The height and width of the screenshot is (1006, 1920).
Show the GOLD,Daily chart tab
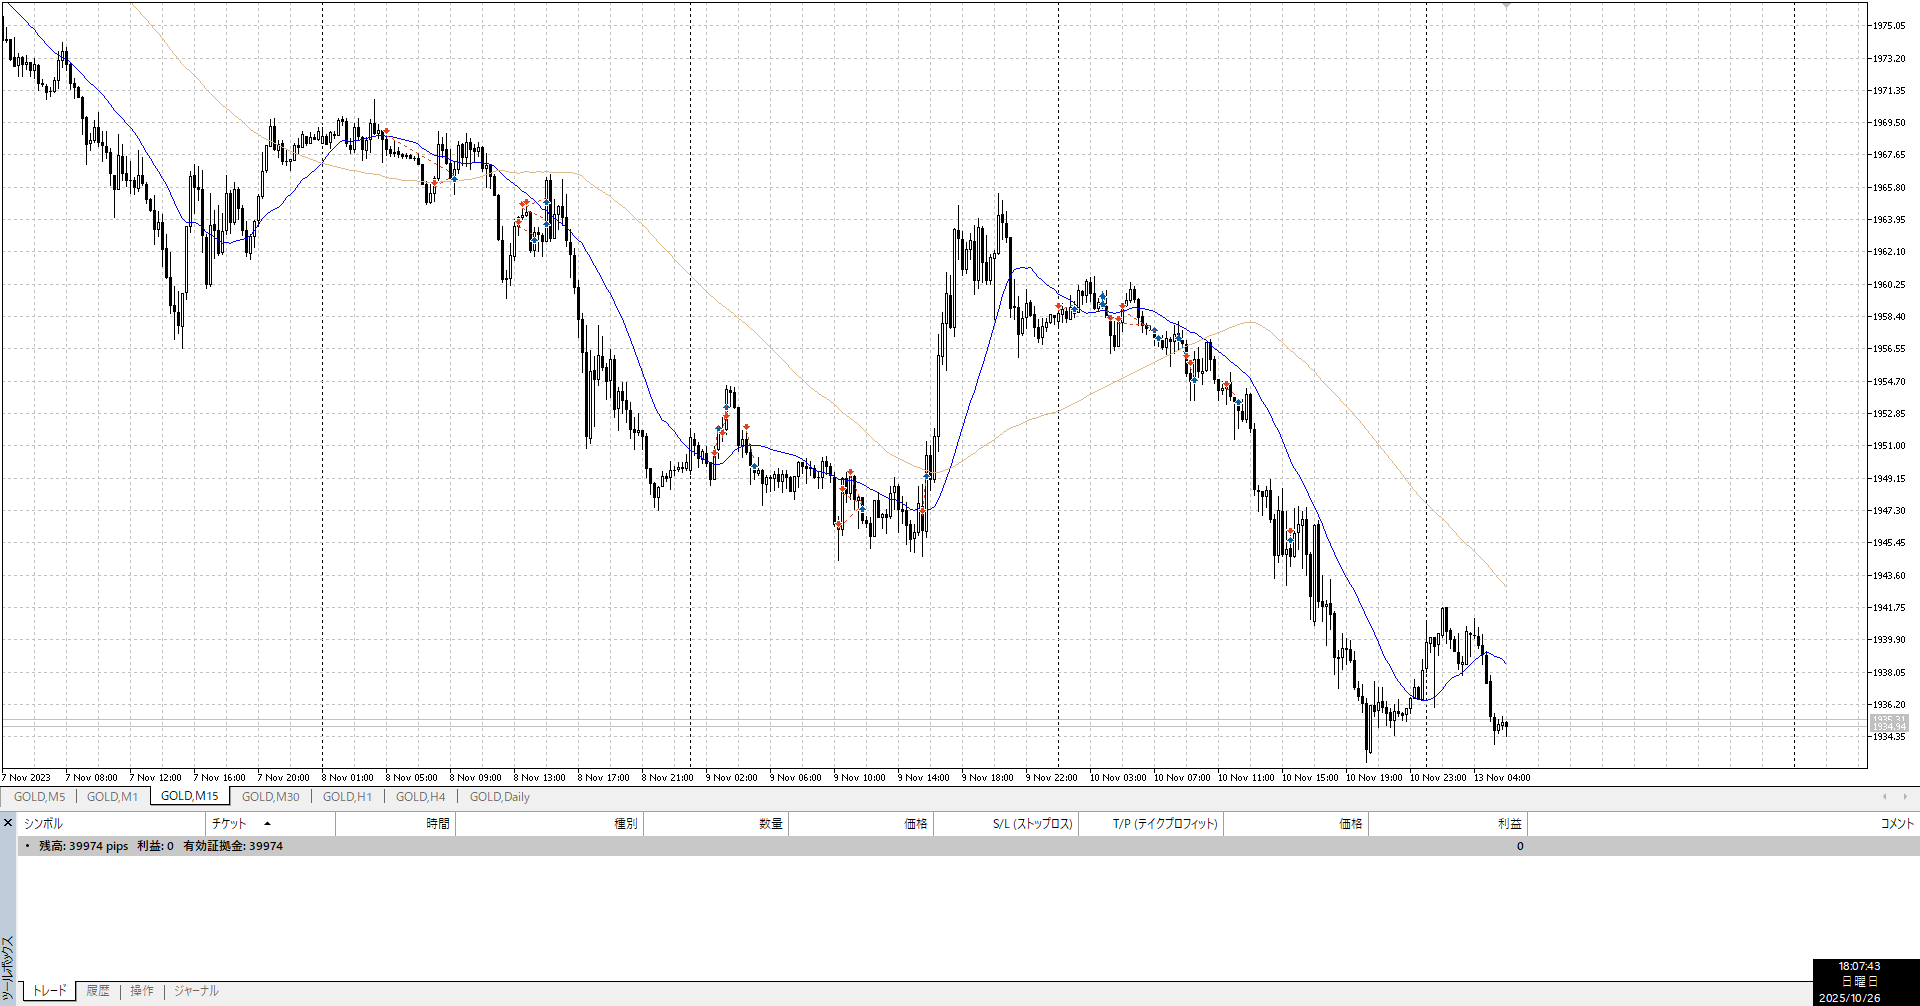tap(499, 797)
